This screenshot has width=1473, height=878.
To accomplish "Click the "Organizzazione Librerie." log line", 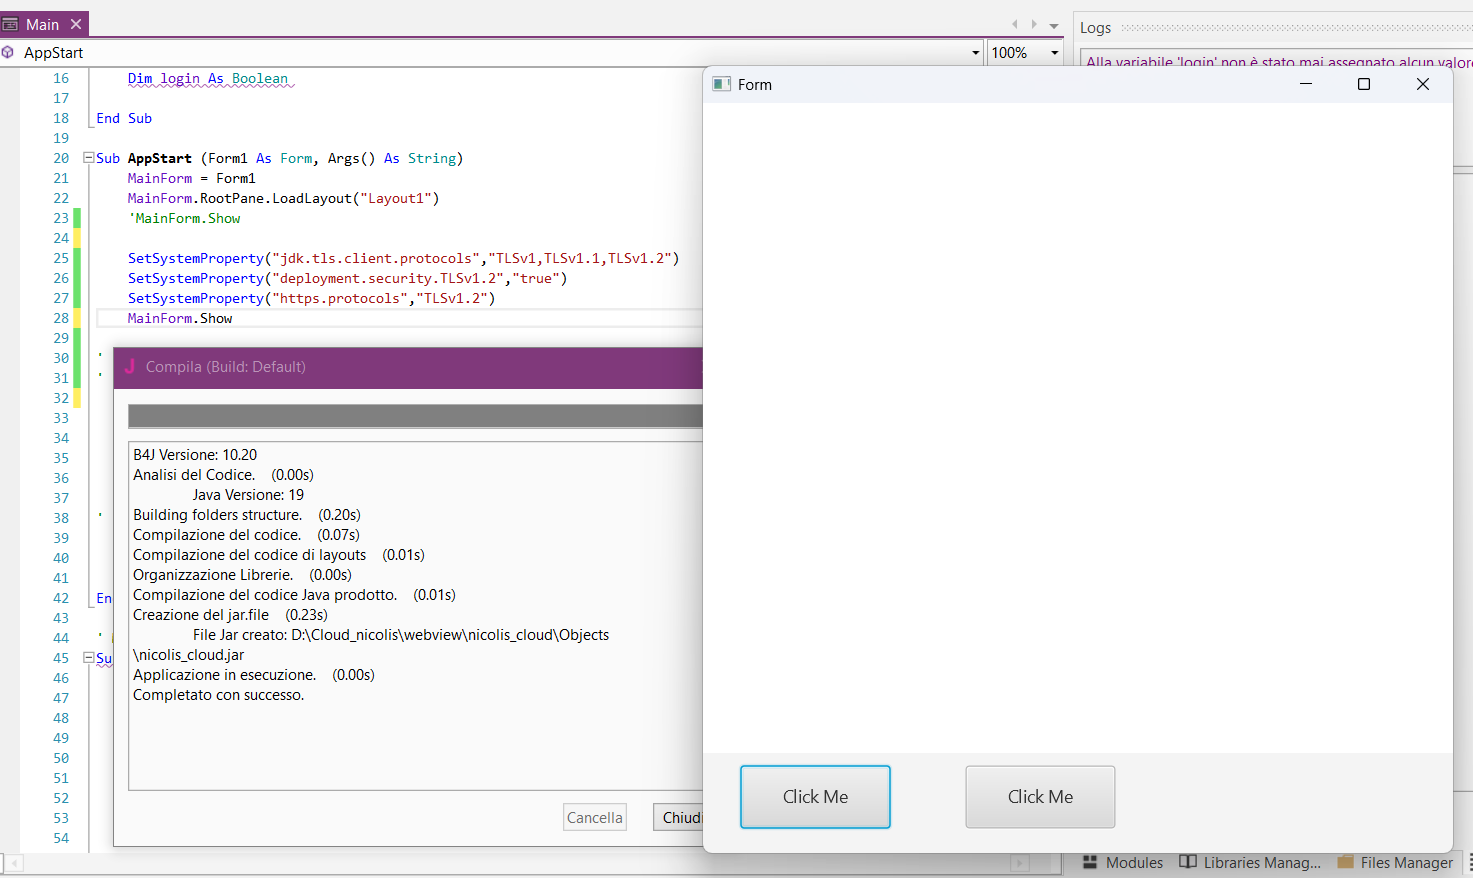I will pos(243,575).
